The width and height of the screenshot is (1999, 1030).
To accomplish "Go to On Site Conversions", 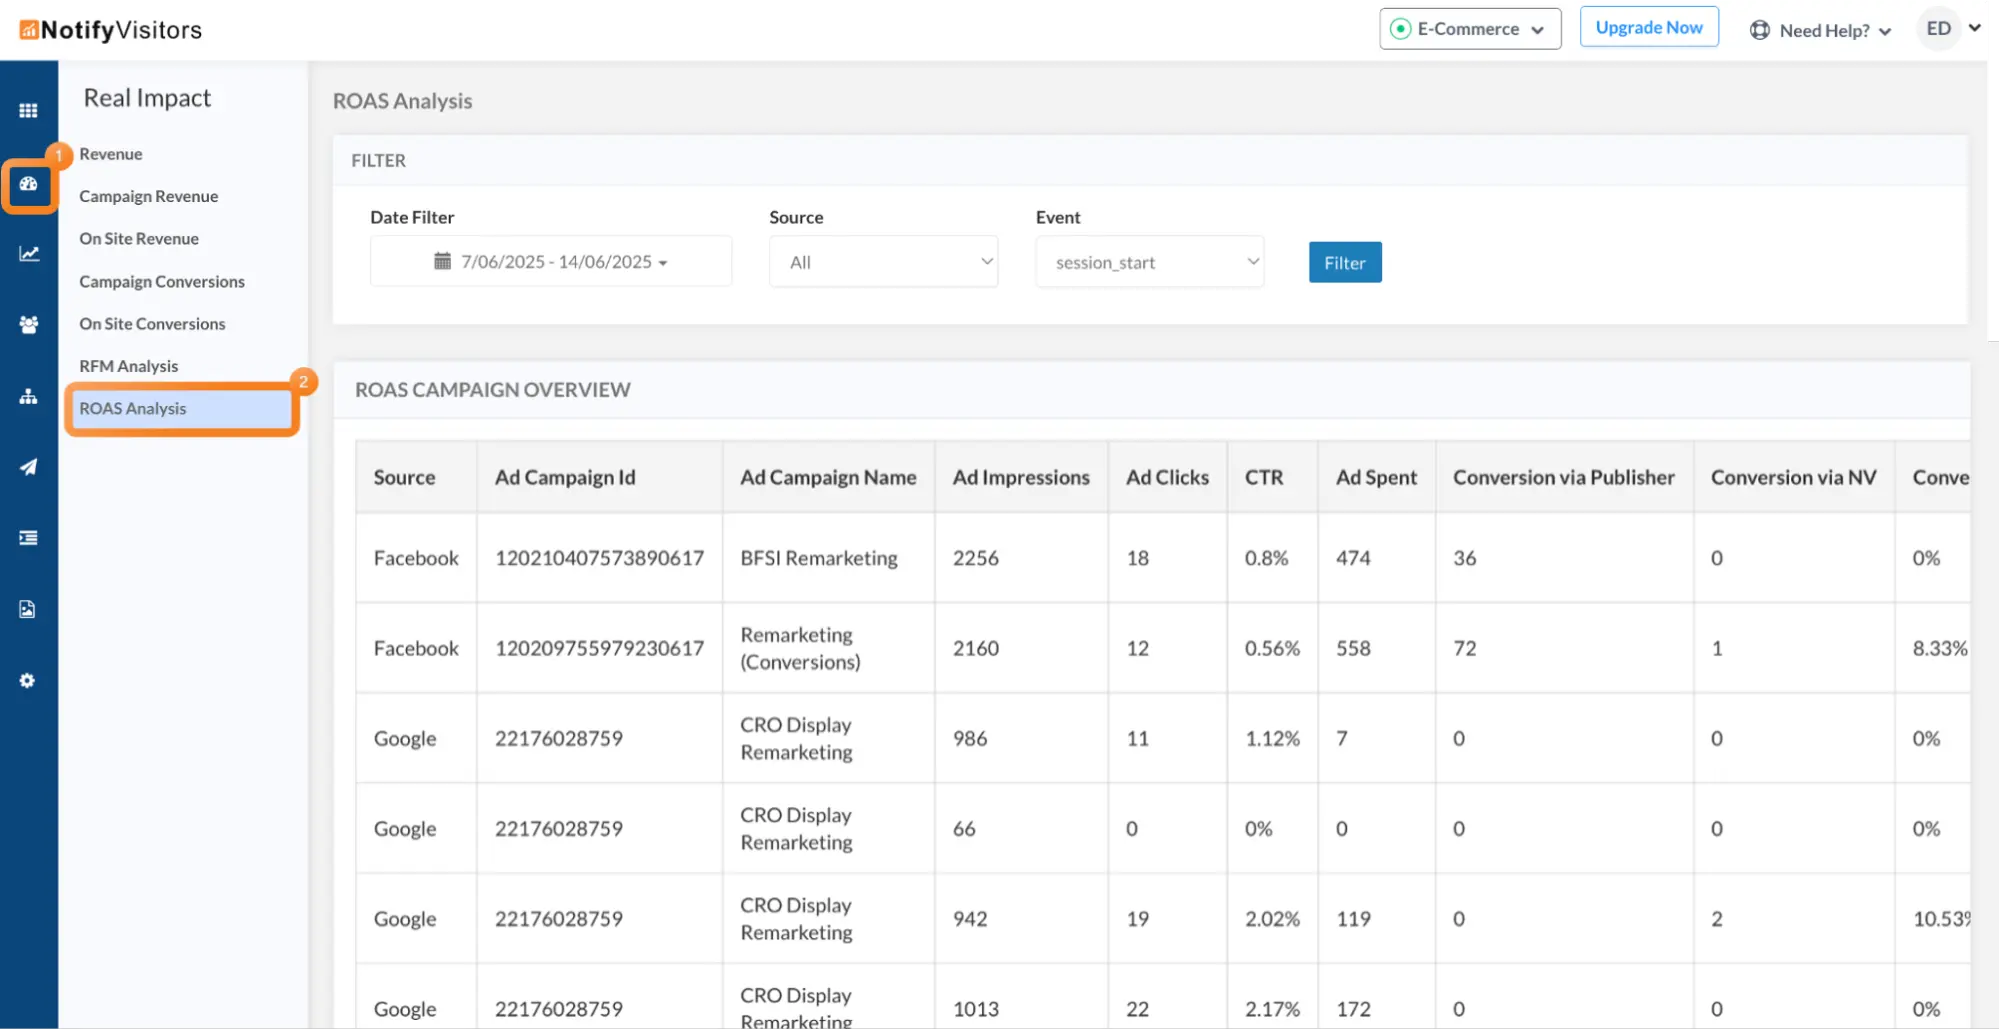I will click(152, 324).
